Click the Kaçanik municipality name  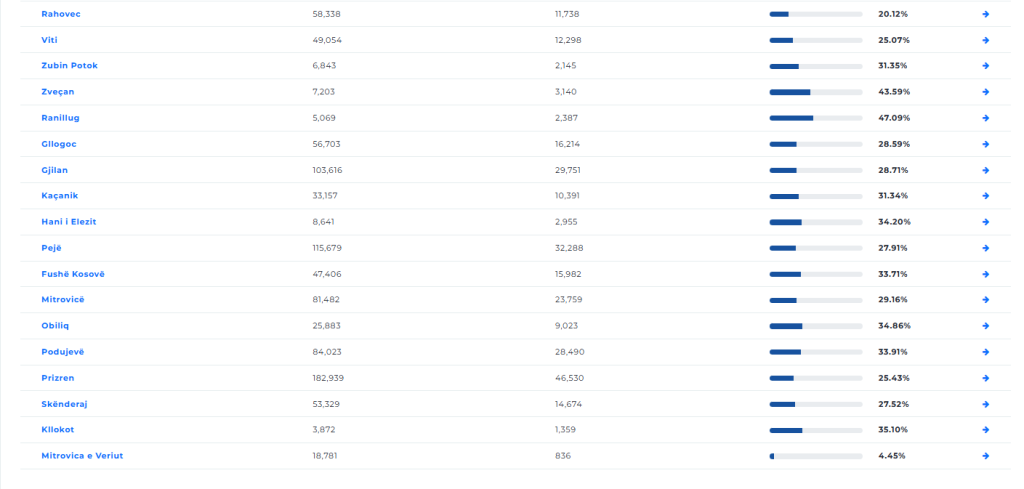[59, 196]
